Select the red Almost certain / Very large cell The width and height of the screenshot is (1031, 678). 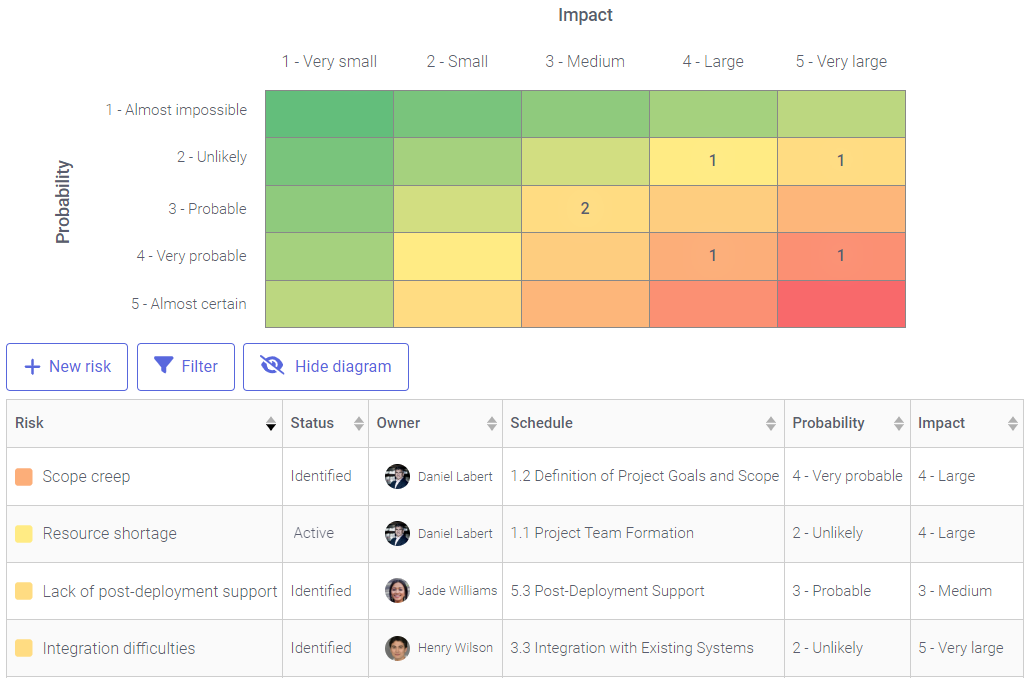(x=841, y=304)
